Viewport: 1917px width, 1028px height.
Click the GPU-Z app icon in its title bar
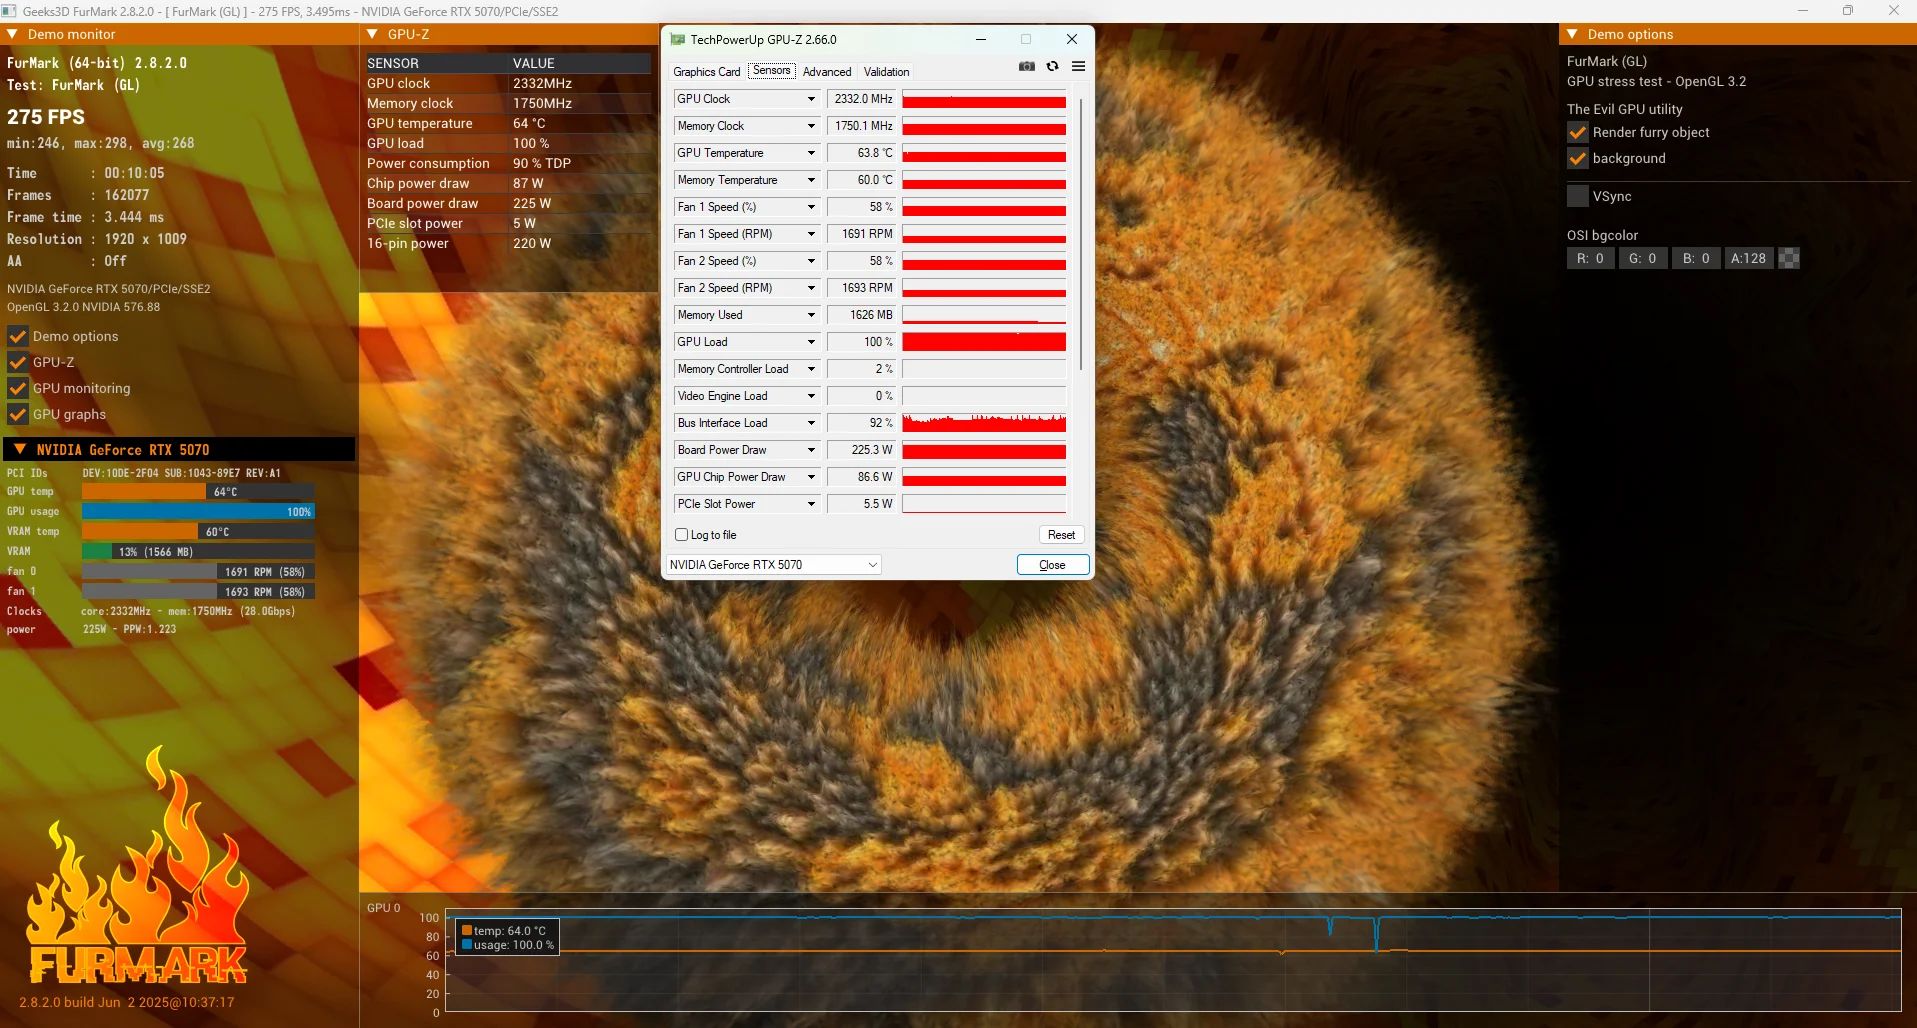point(678,40)
